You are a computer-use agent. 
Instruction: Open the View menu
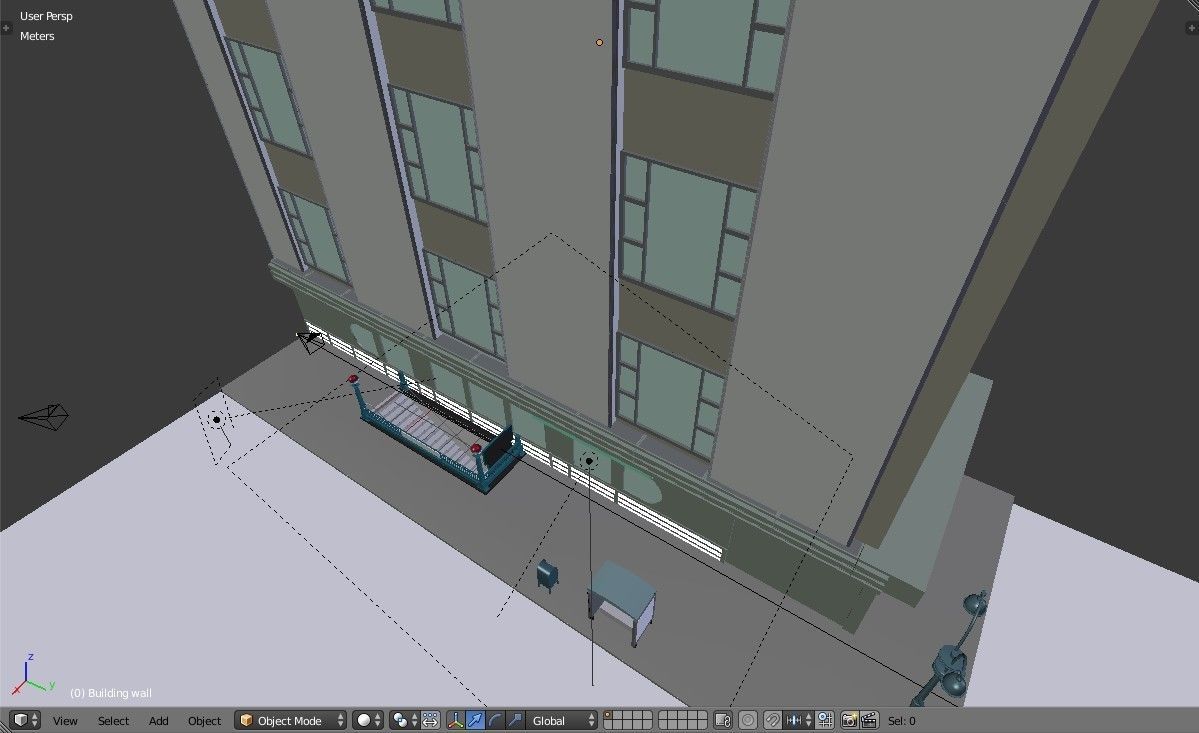65,720
